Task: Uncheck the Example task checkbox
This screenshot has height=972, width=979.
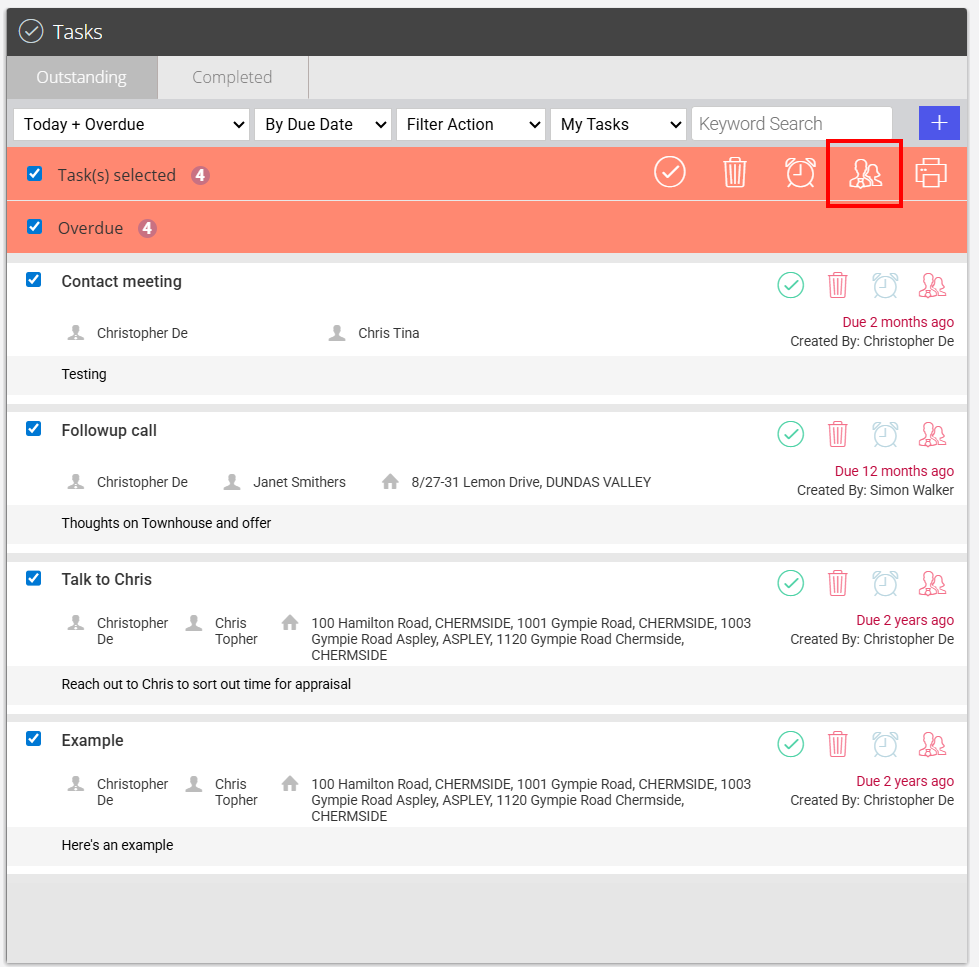Action: pos(33,739)
